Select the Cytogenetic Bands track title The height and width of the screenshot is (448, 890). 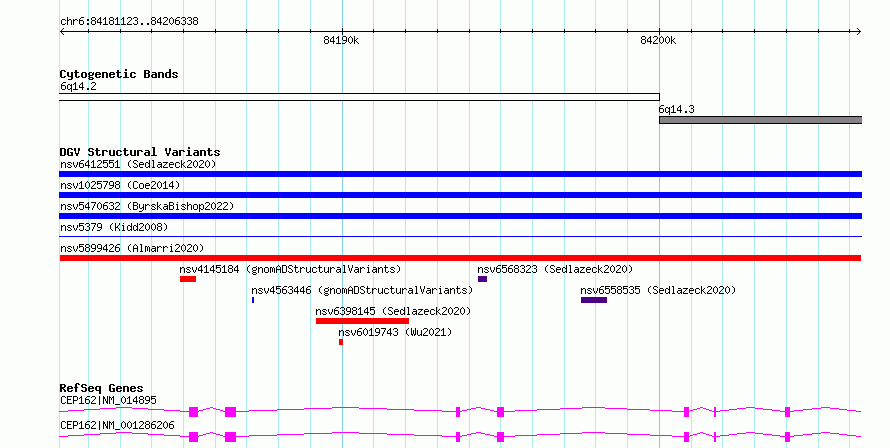(119, 74)
